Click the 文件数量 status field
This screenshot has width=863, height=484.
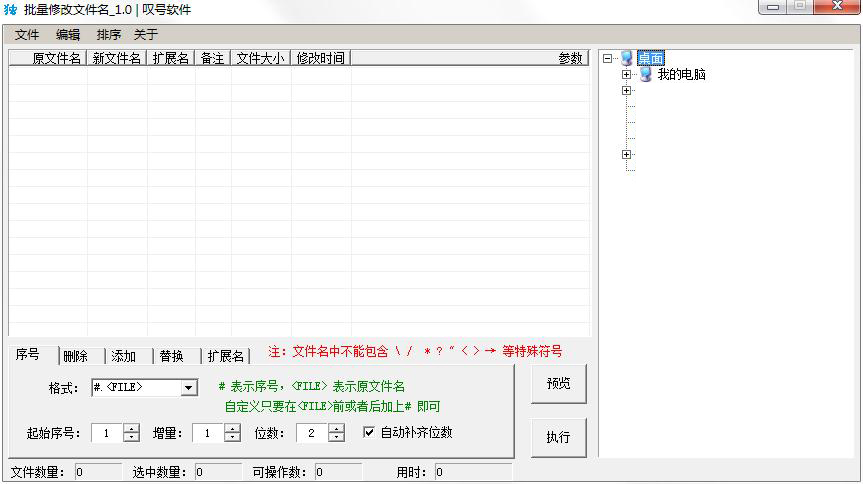tap(98, 472)
